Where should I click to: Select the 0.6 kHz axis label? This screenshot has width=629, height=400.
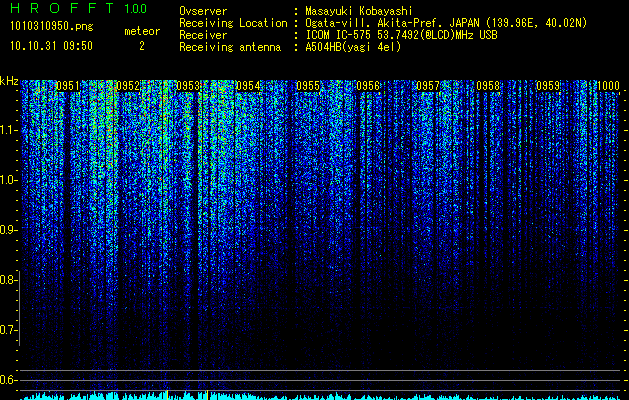(x=7, y=380)
